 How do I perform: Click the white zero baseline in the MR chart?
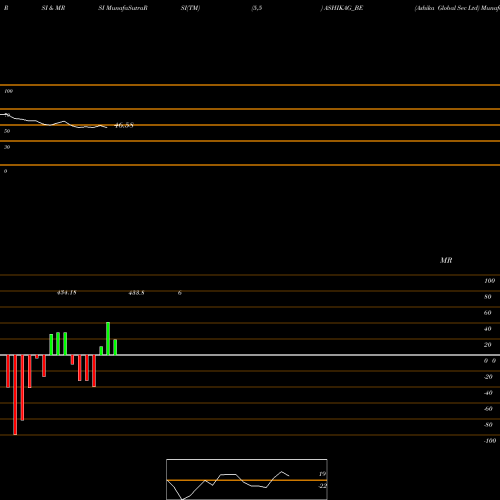(x=250, y=355)
